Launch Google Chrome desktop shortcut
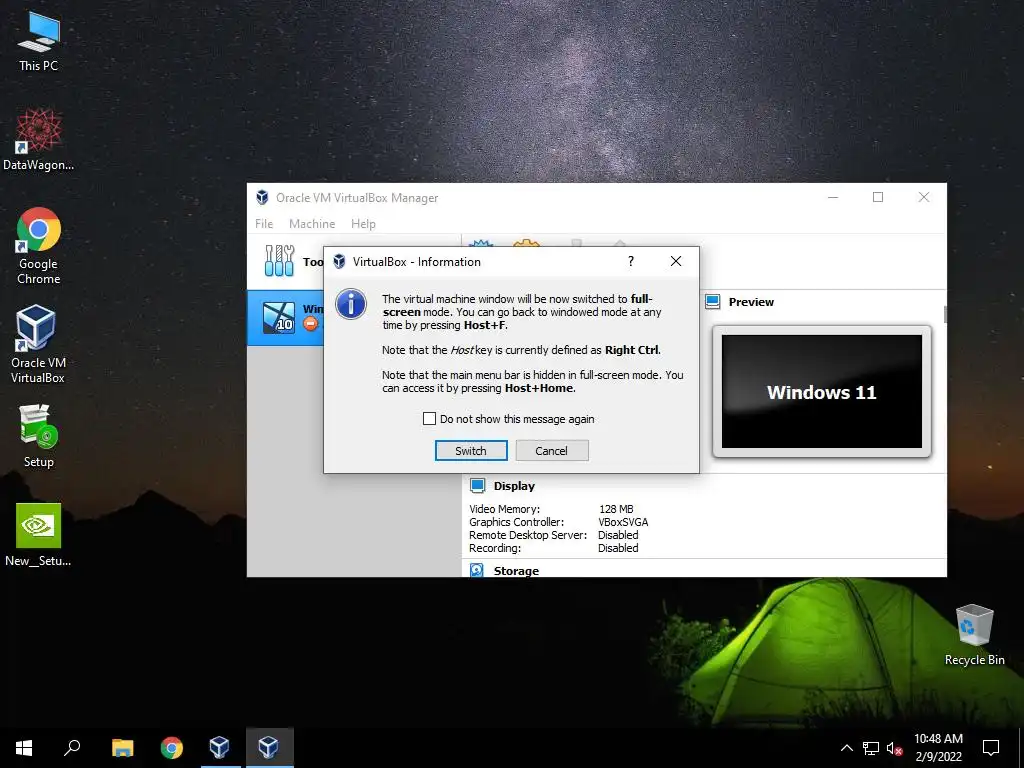The image size is (1024, 768). click(x=39, y=246)
